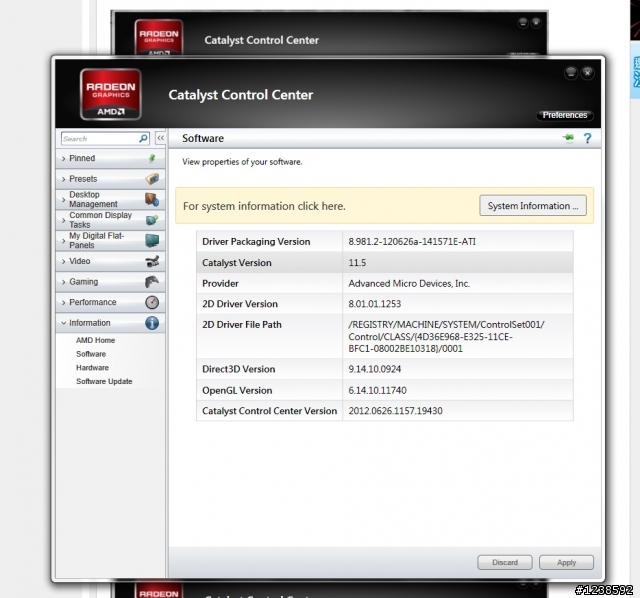Close the front Catalyst Control Center window
Viewport: 640px width, 598px height.
pyautogui.click(x=587, y=73)
